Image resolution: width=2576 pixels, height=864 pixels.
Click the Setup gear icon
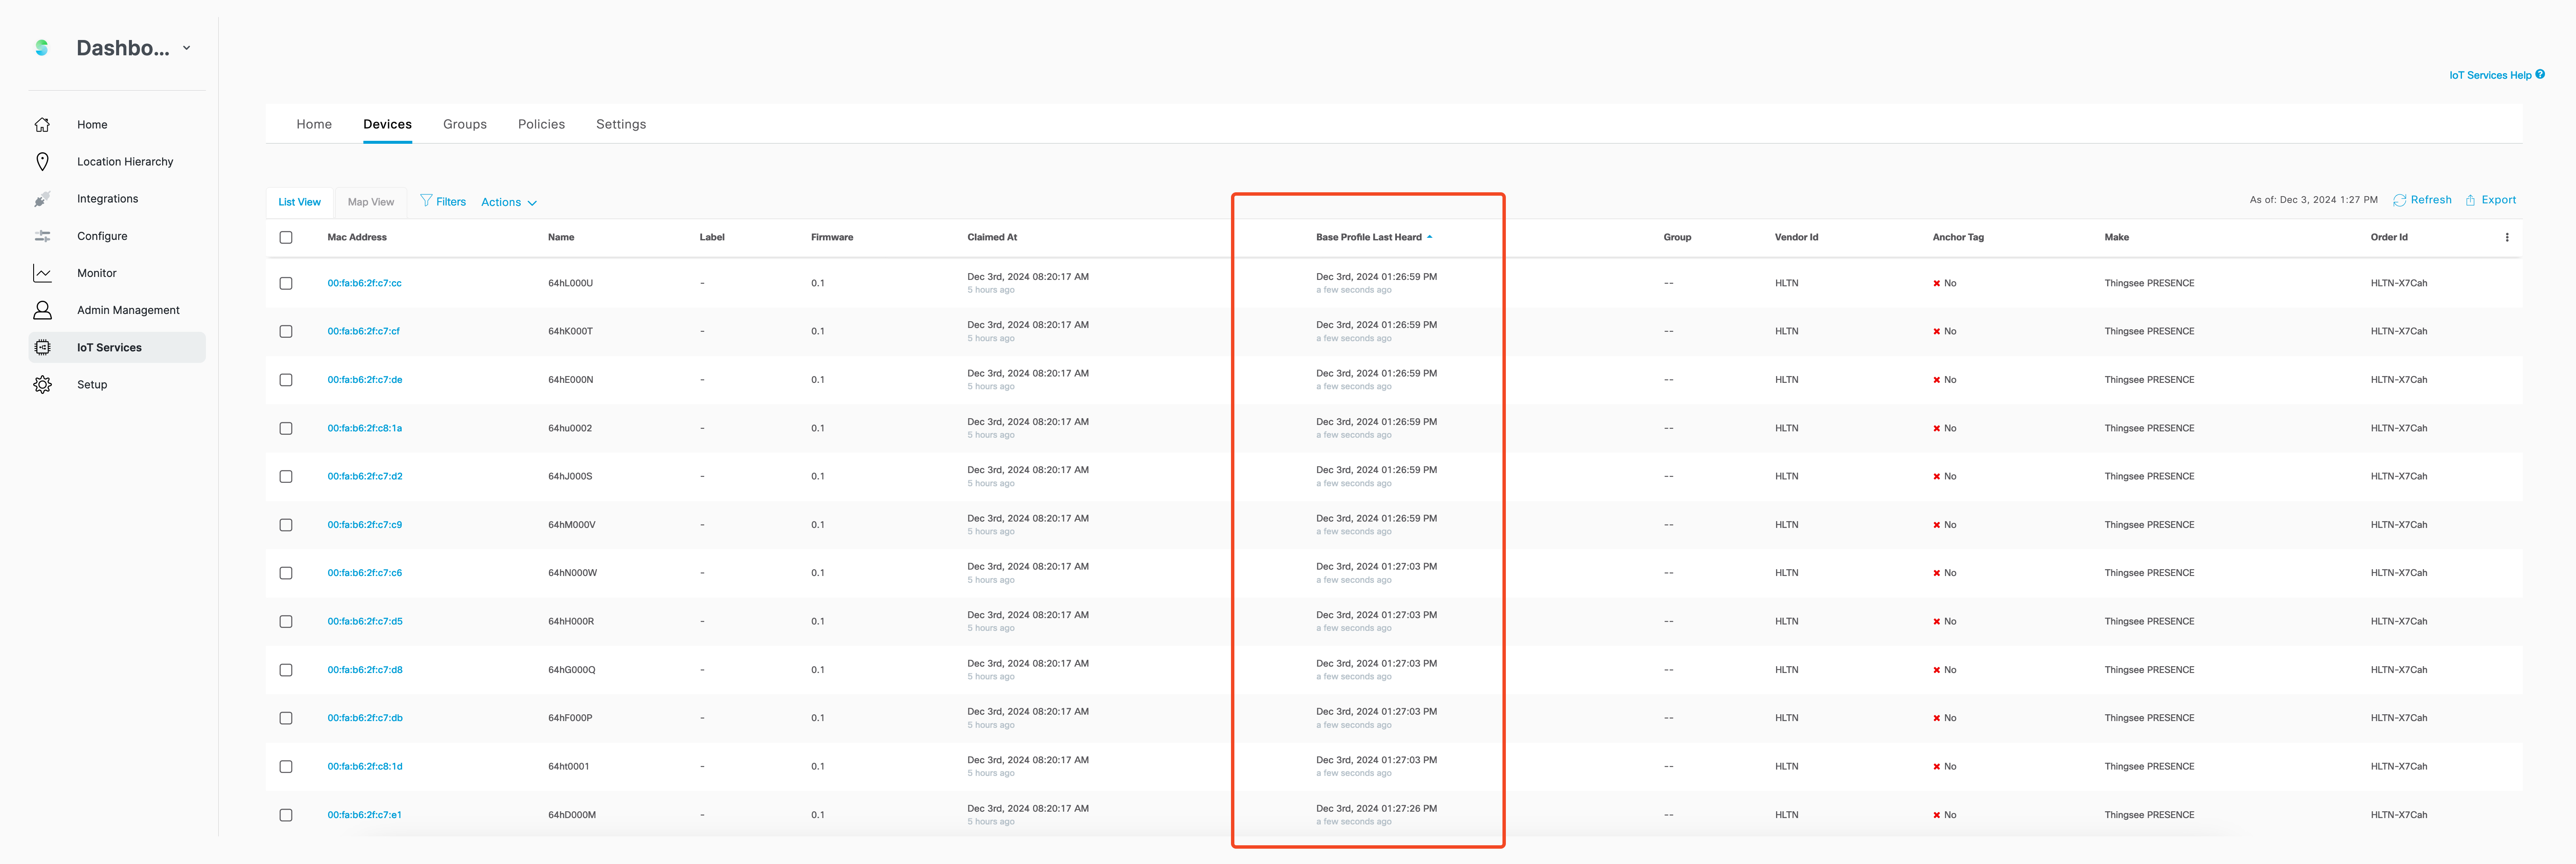click(x=42, y=384)
